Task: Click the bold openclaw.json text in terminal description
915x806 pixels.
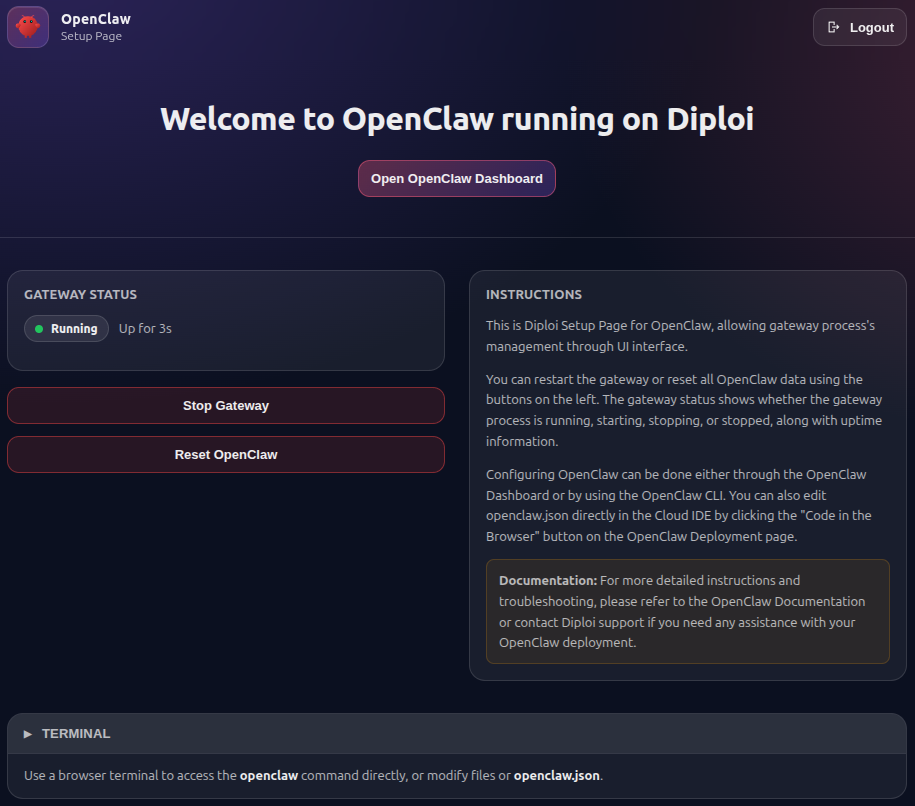Action: click(x=556, y=775)
